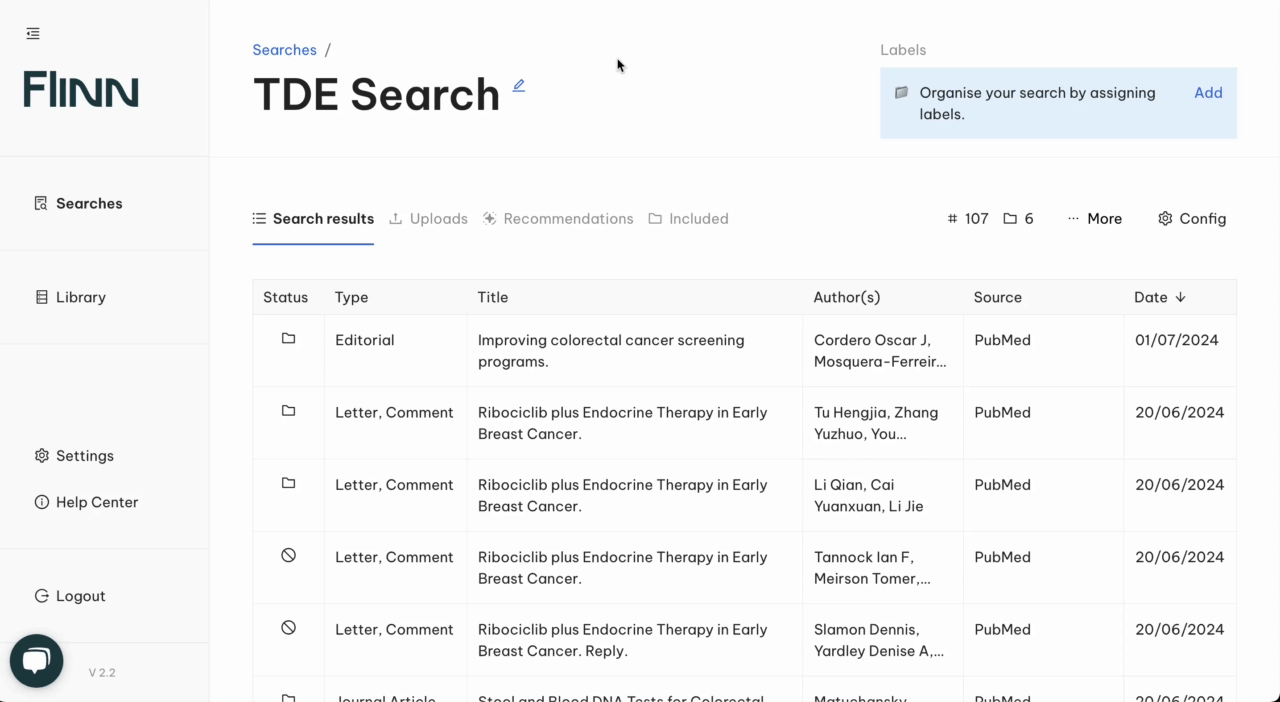
Task: Toggle folder status for Li Qian row
Action: click(288, 483)
